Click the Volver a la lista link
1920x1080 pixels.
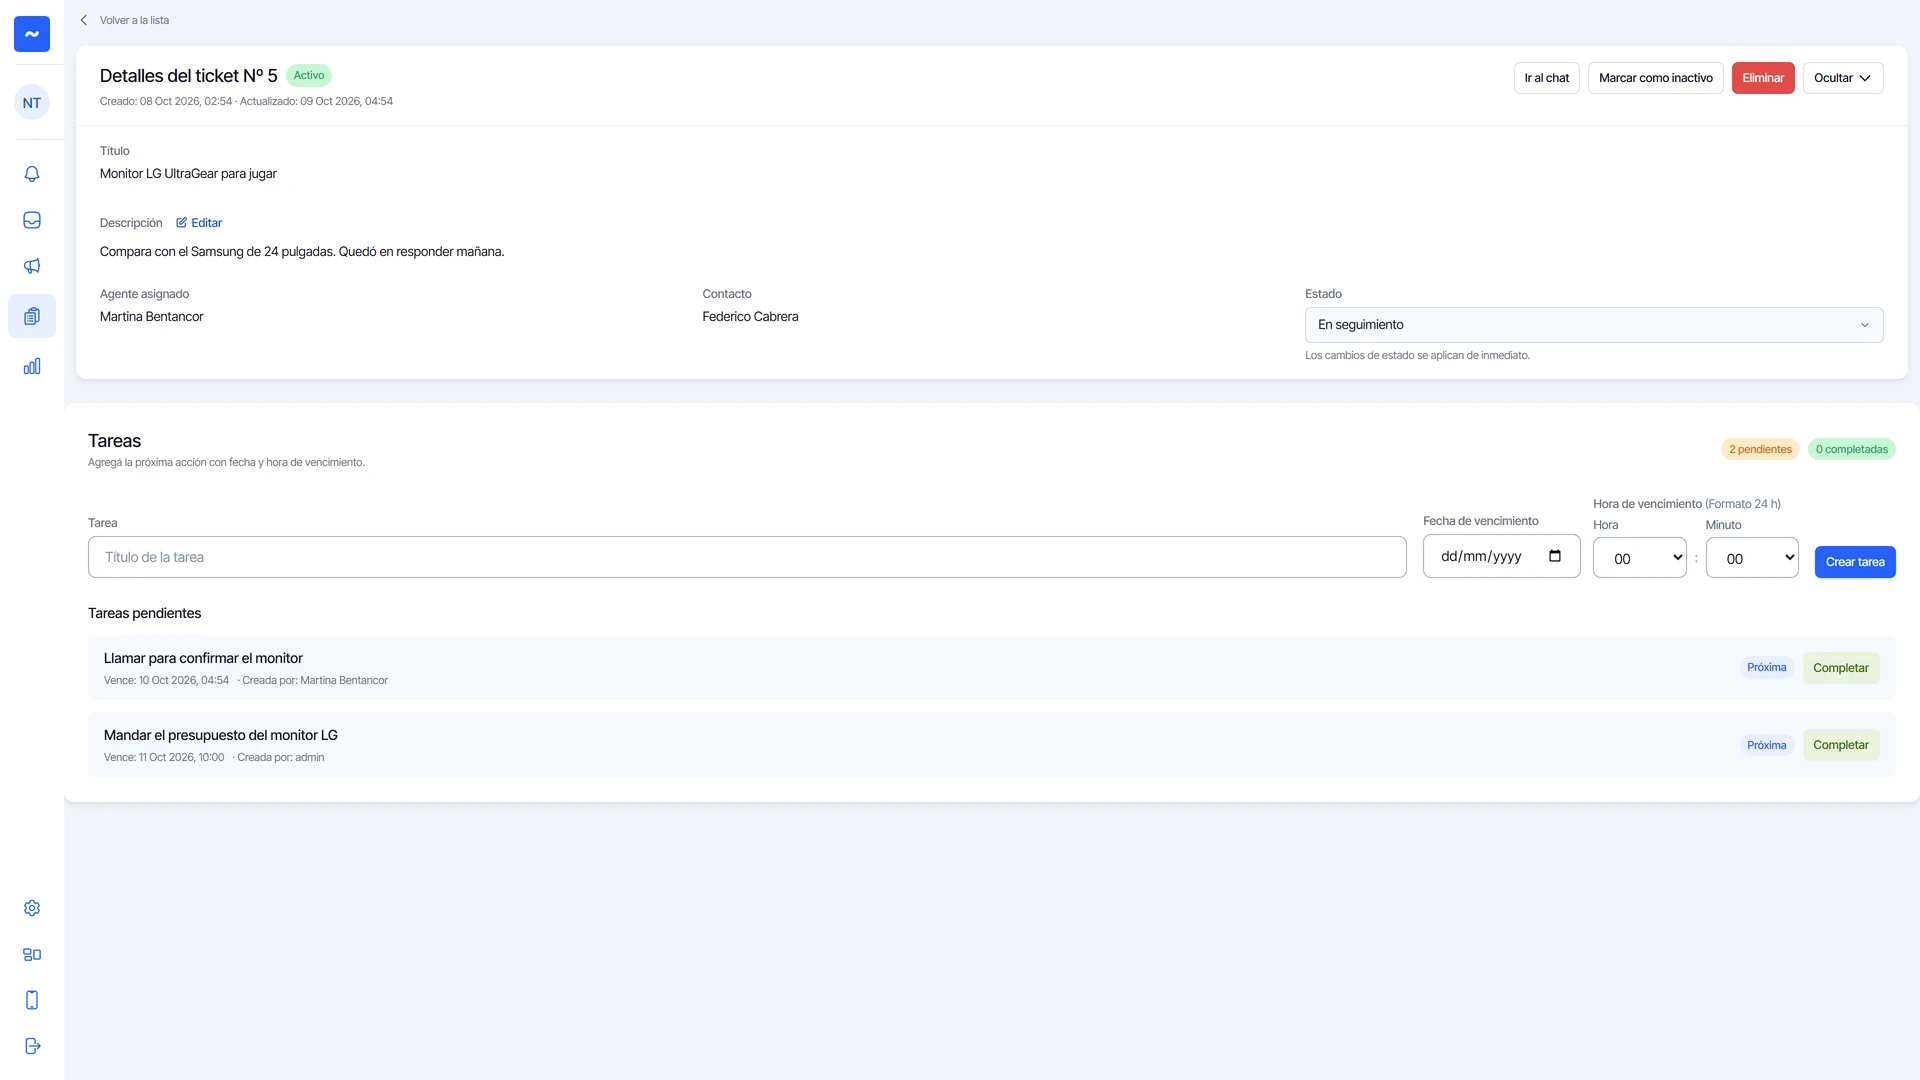[x=134, y=20]
